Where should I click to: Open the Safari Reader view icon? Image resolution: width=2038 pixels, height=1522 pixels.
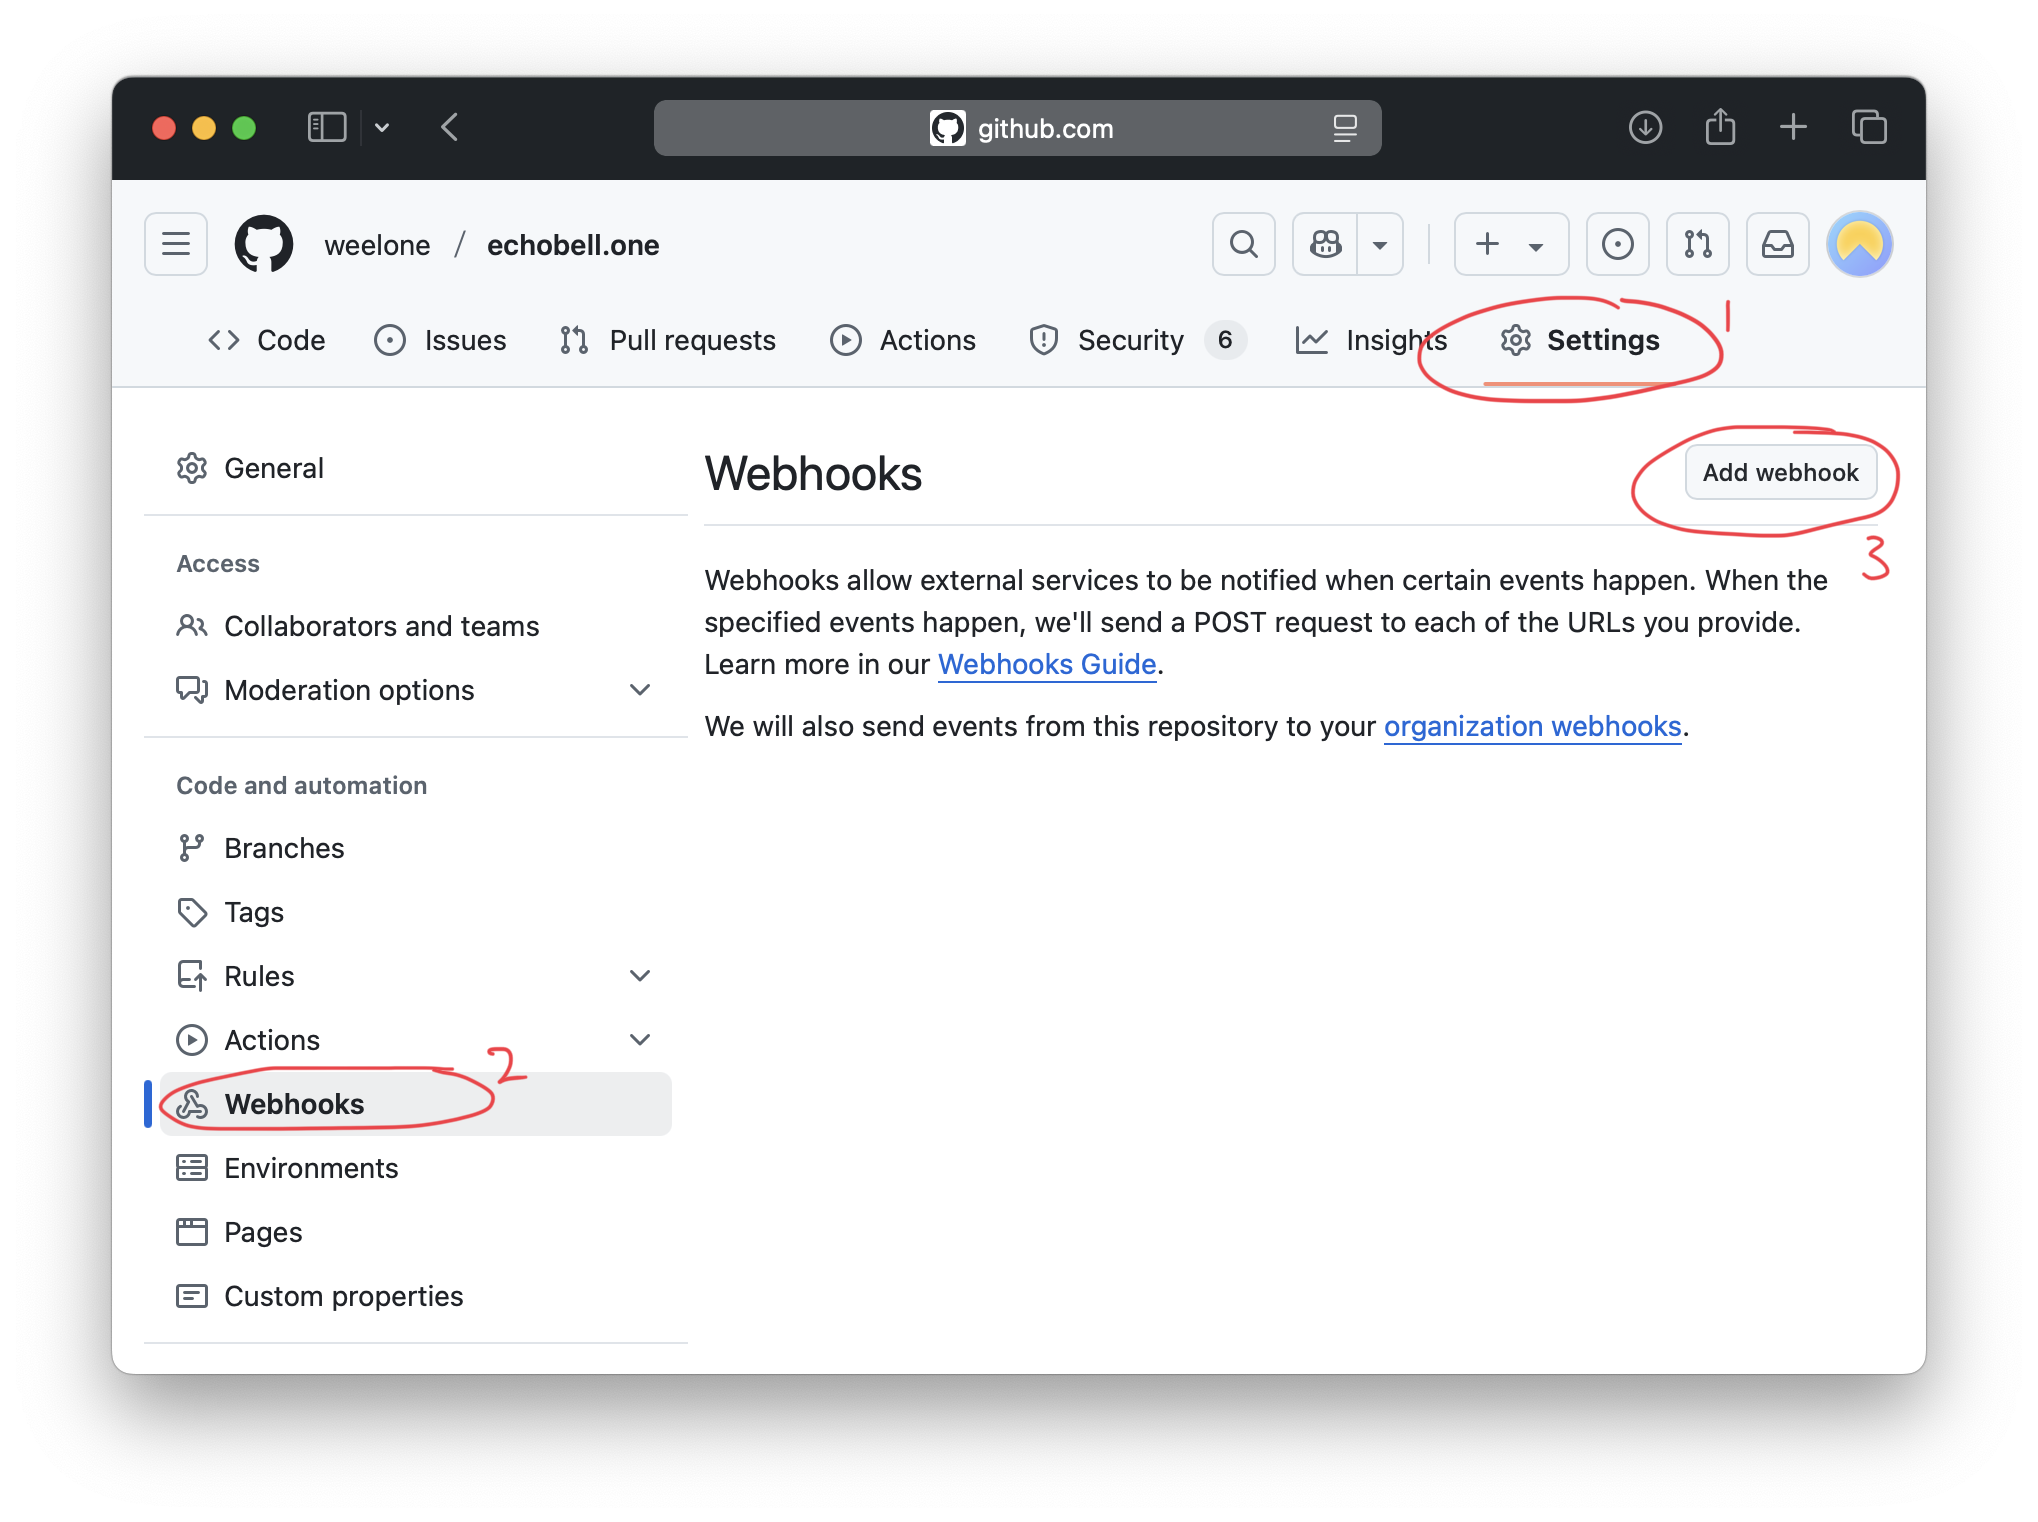[x=1345, y=128]
